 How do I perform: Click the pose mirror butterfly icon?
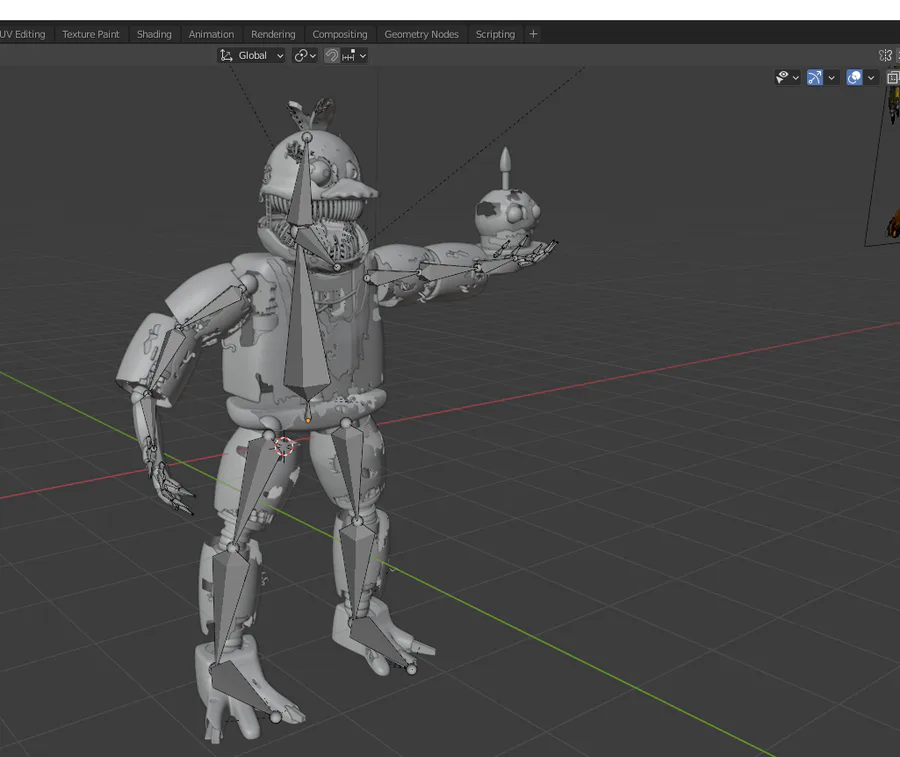pos(885,56)
